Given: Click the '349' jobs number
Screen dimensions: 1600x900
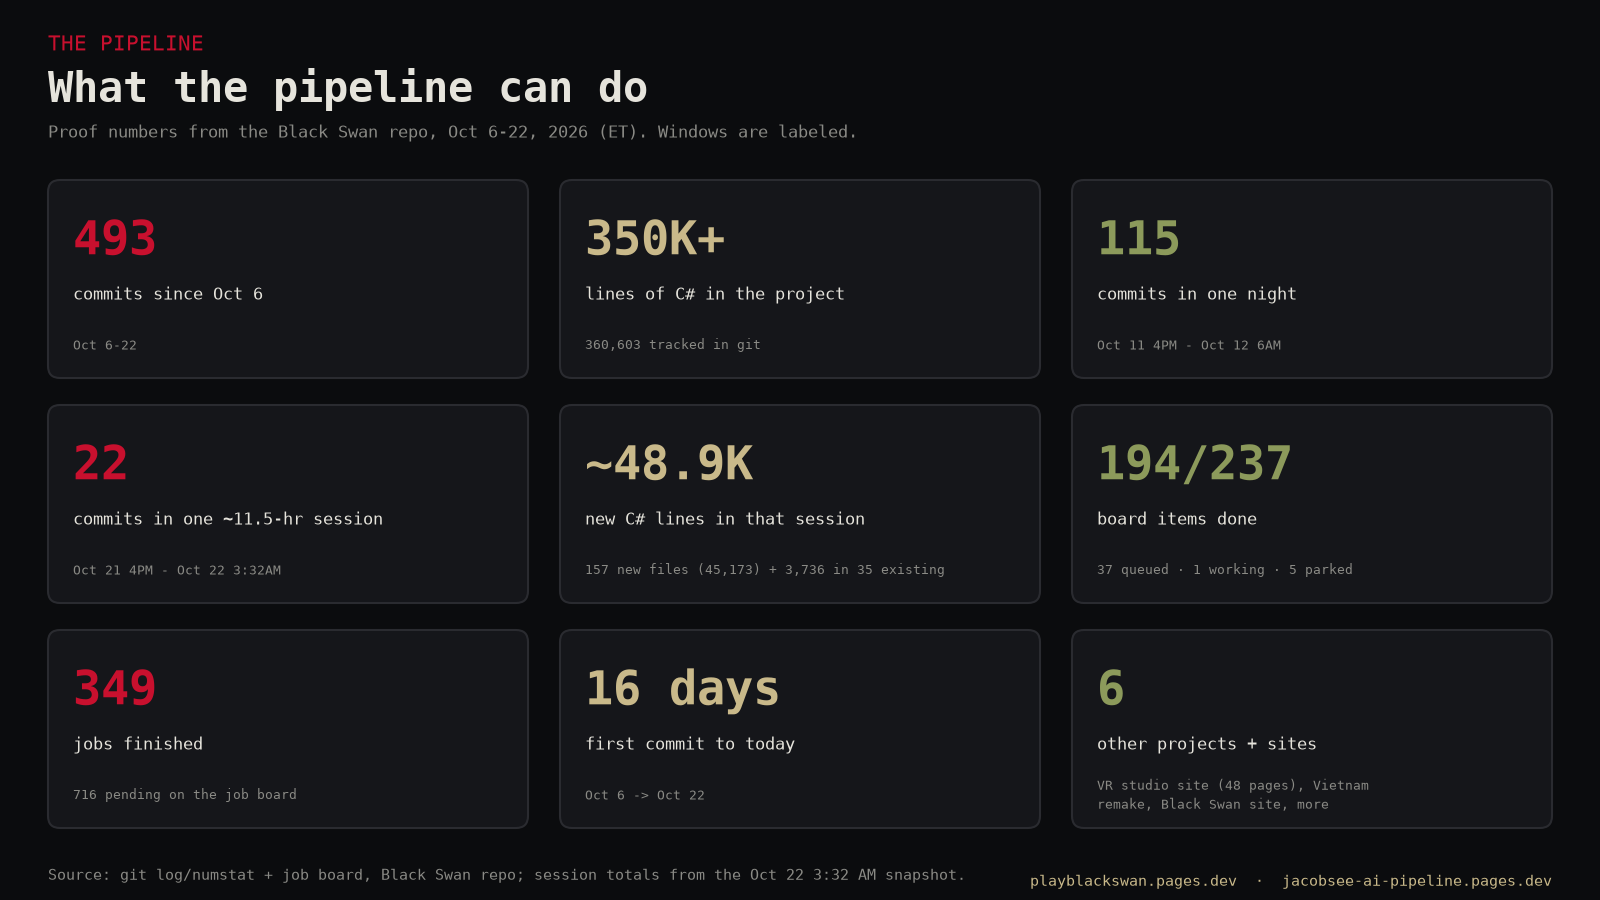Looking at the screenshot, I should pos(115,688).
